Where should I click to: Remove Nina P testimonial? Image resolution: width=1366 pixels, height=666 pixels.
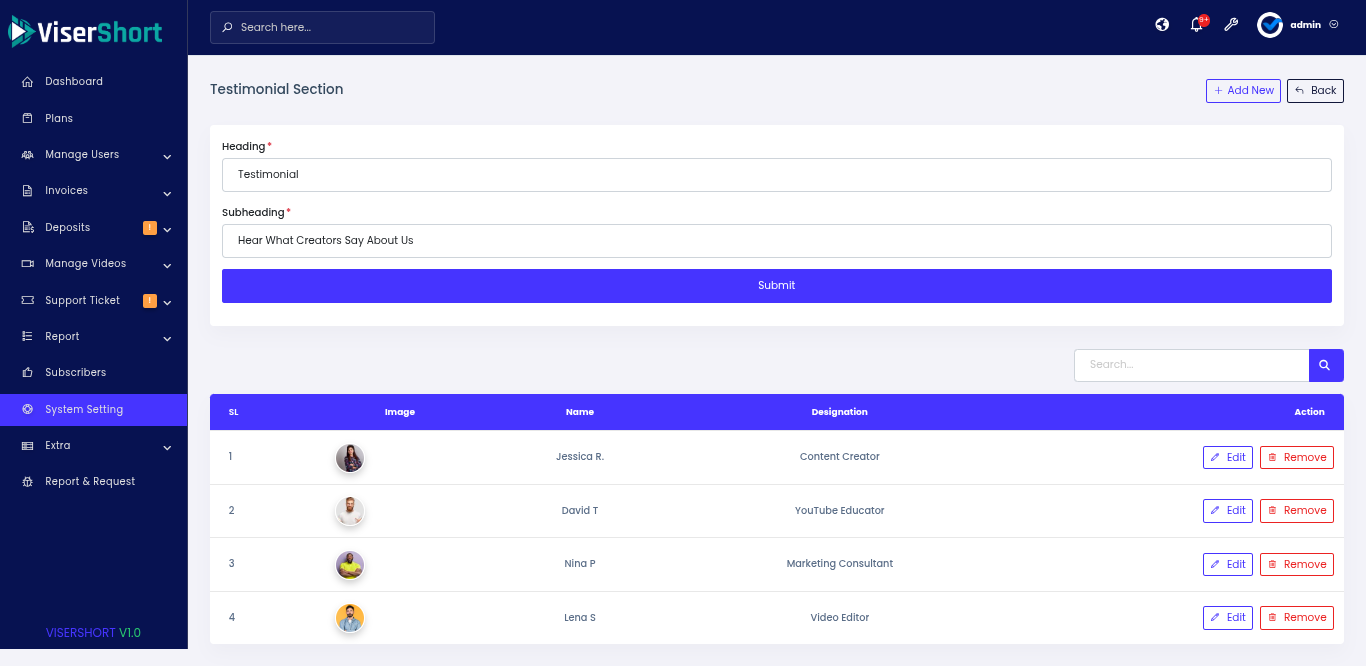point(1296,565)
